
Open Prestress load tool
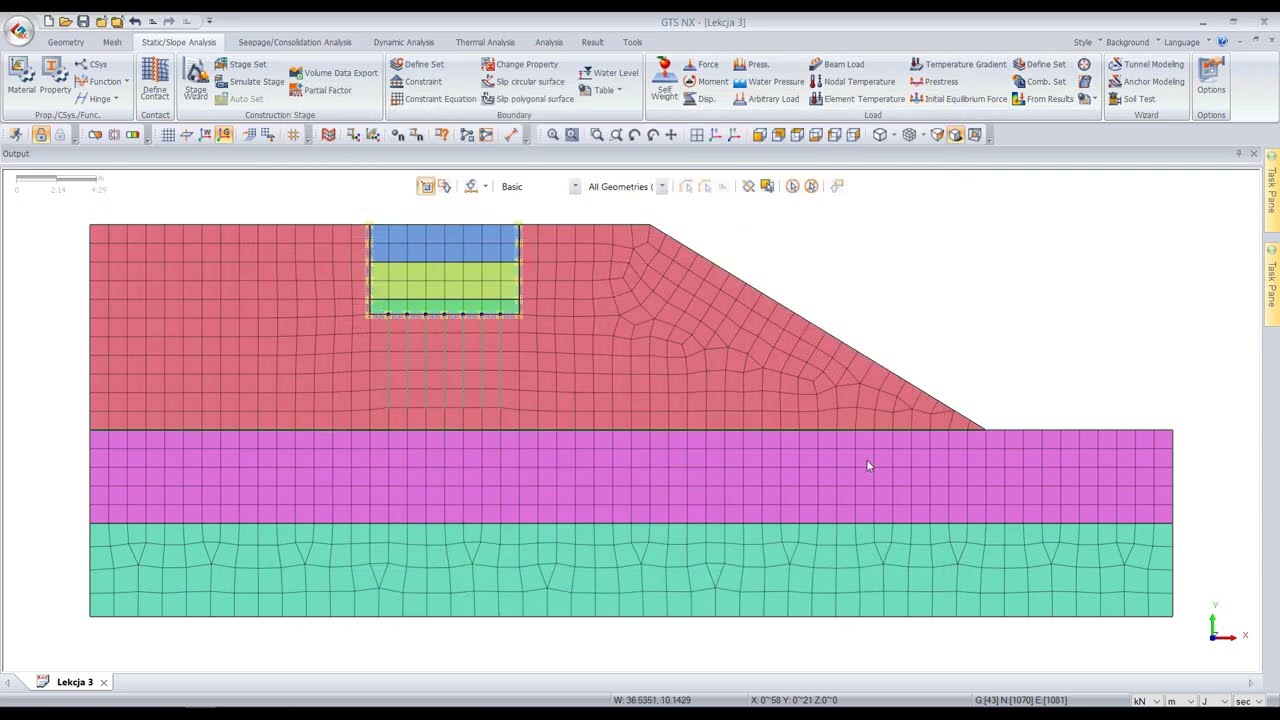click(934, 82)
